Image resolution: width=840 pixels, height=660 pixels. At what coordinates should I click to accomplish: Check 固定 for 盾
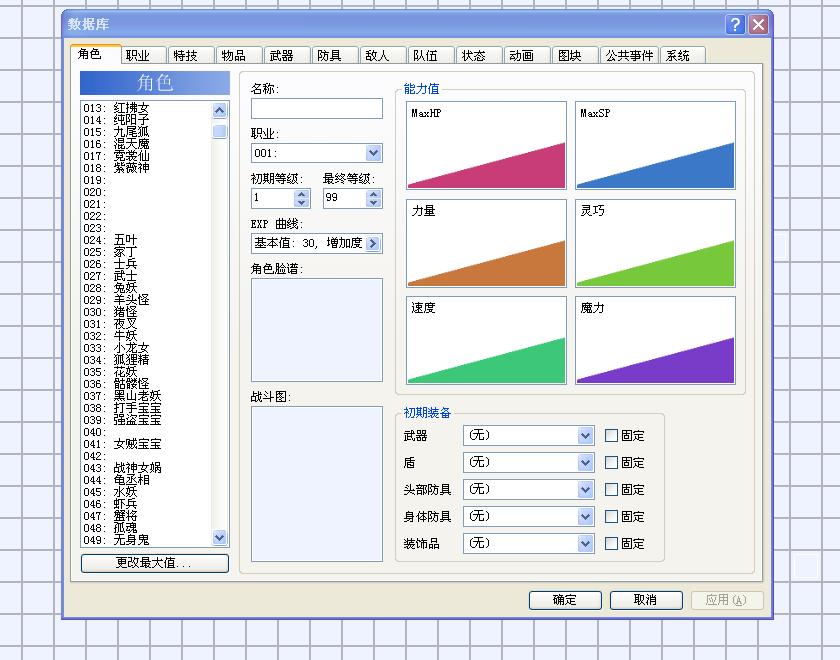pyautogui.click(x=611, y=462)
